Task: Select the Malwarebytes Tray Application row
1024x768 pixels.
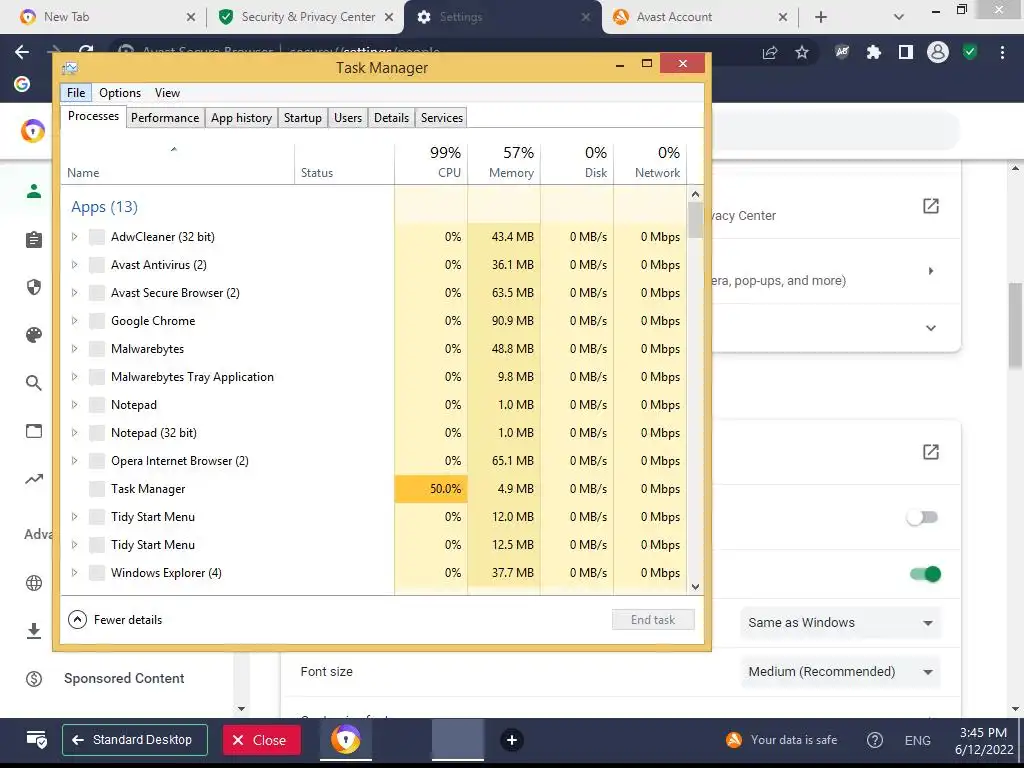Action: (374, 377)
